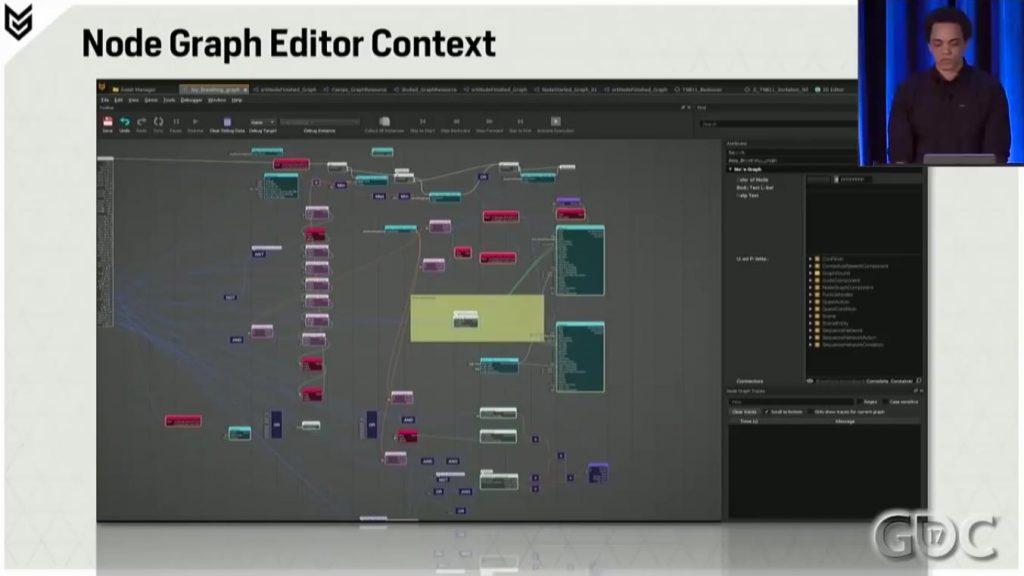The image size is (1024, 576).
Task: Open the View menu
Action: (133, 100)
